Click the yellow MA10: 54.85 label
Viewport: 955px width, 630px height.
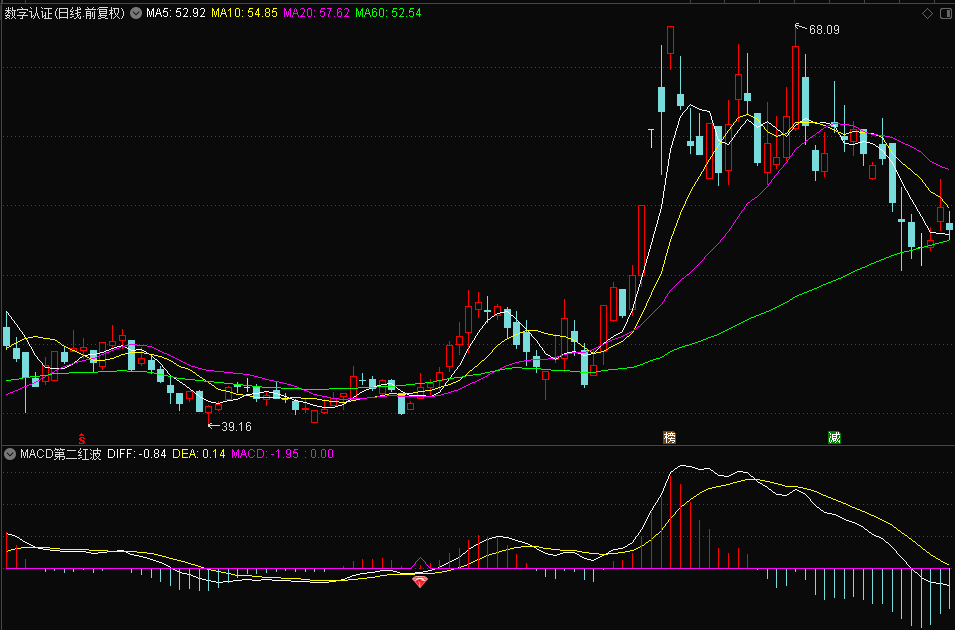tap(244, 14)
